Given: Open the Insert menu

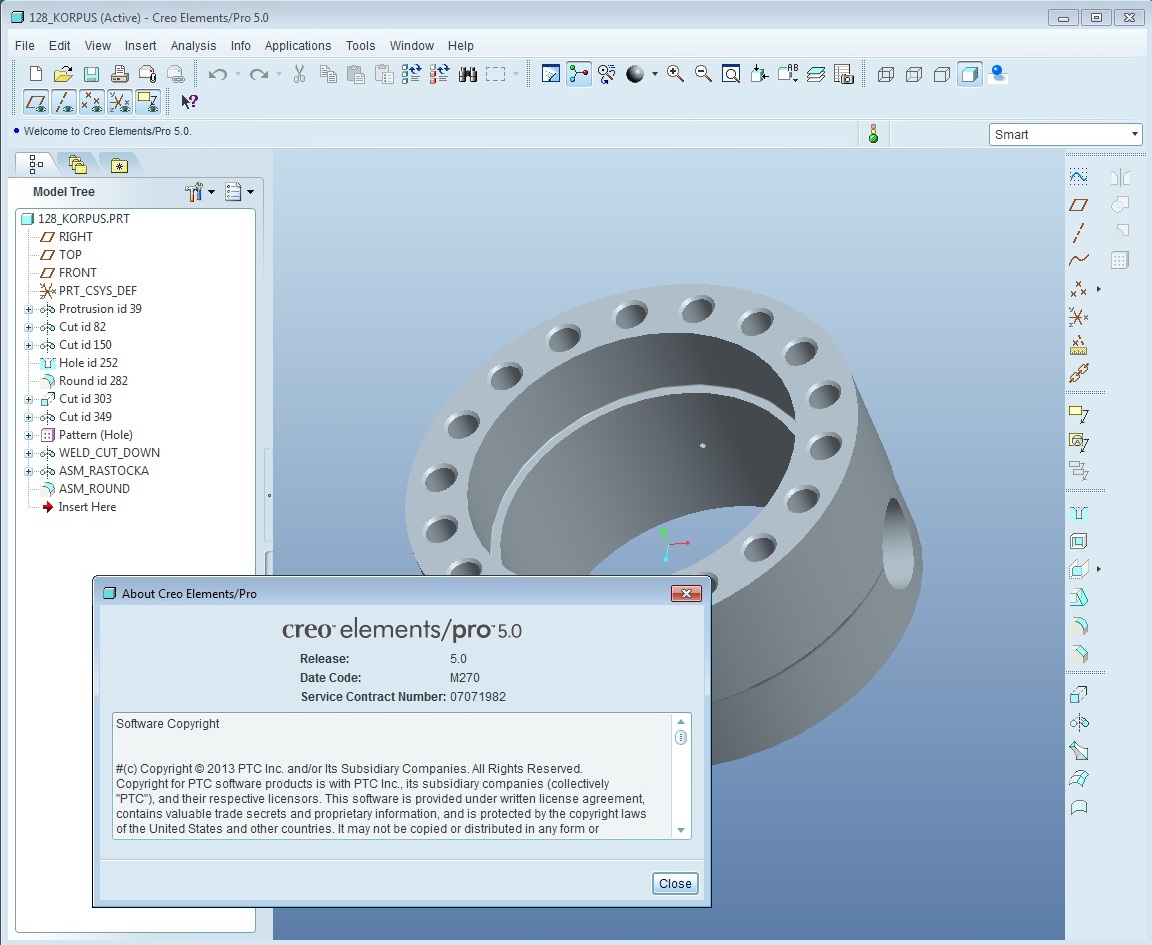Looking at the screenshot, I should point(140,46).
